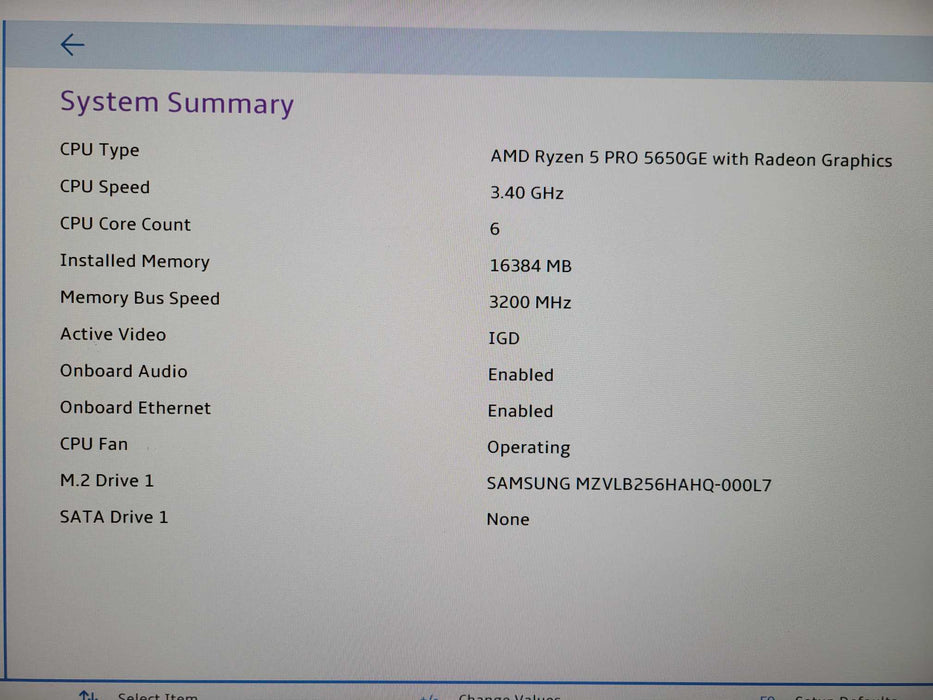Image resolution: width=933 pixels, height=700 pixels.
Task: Select the Active Video label
Action: point(113,334)
